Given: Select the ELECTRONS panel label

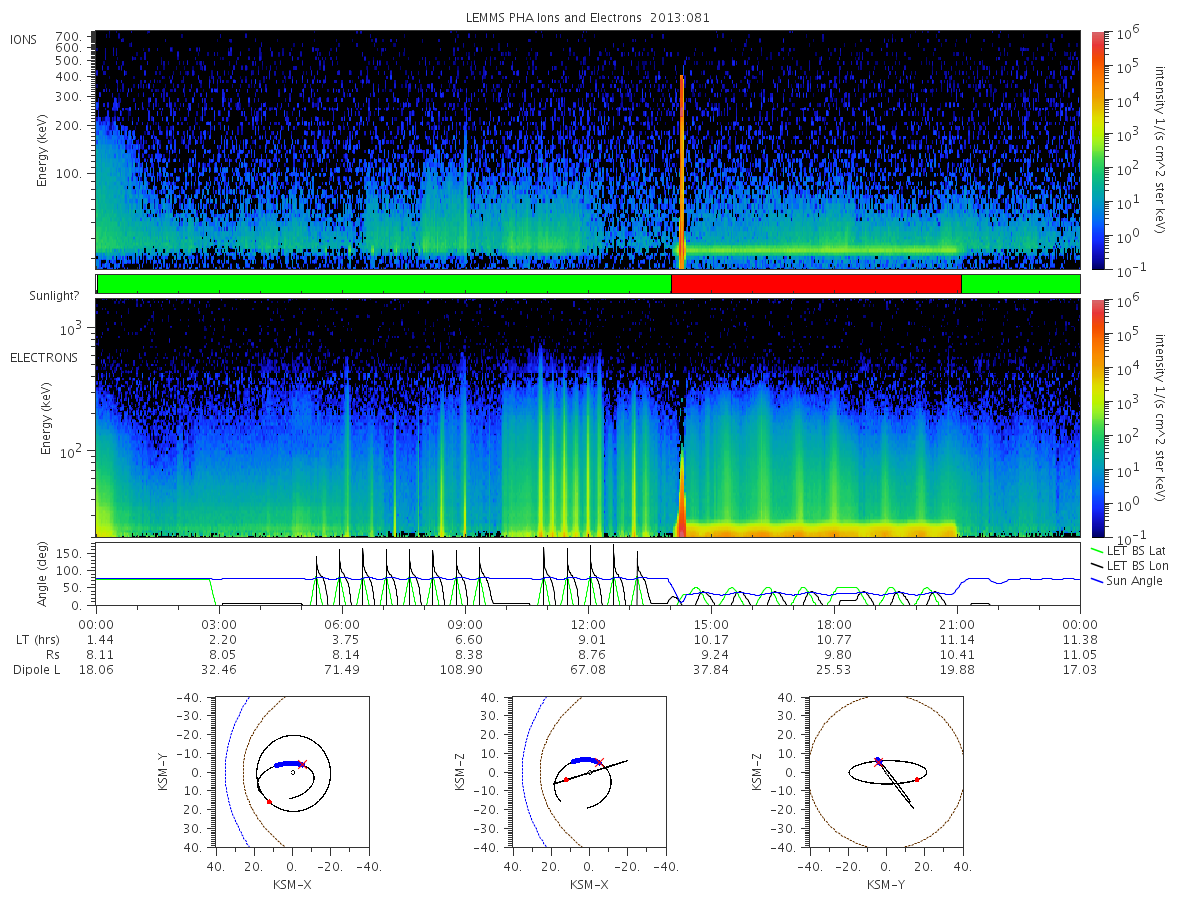Looking at the screenshot, I should (x=43, y=357).
